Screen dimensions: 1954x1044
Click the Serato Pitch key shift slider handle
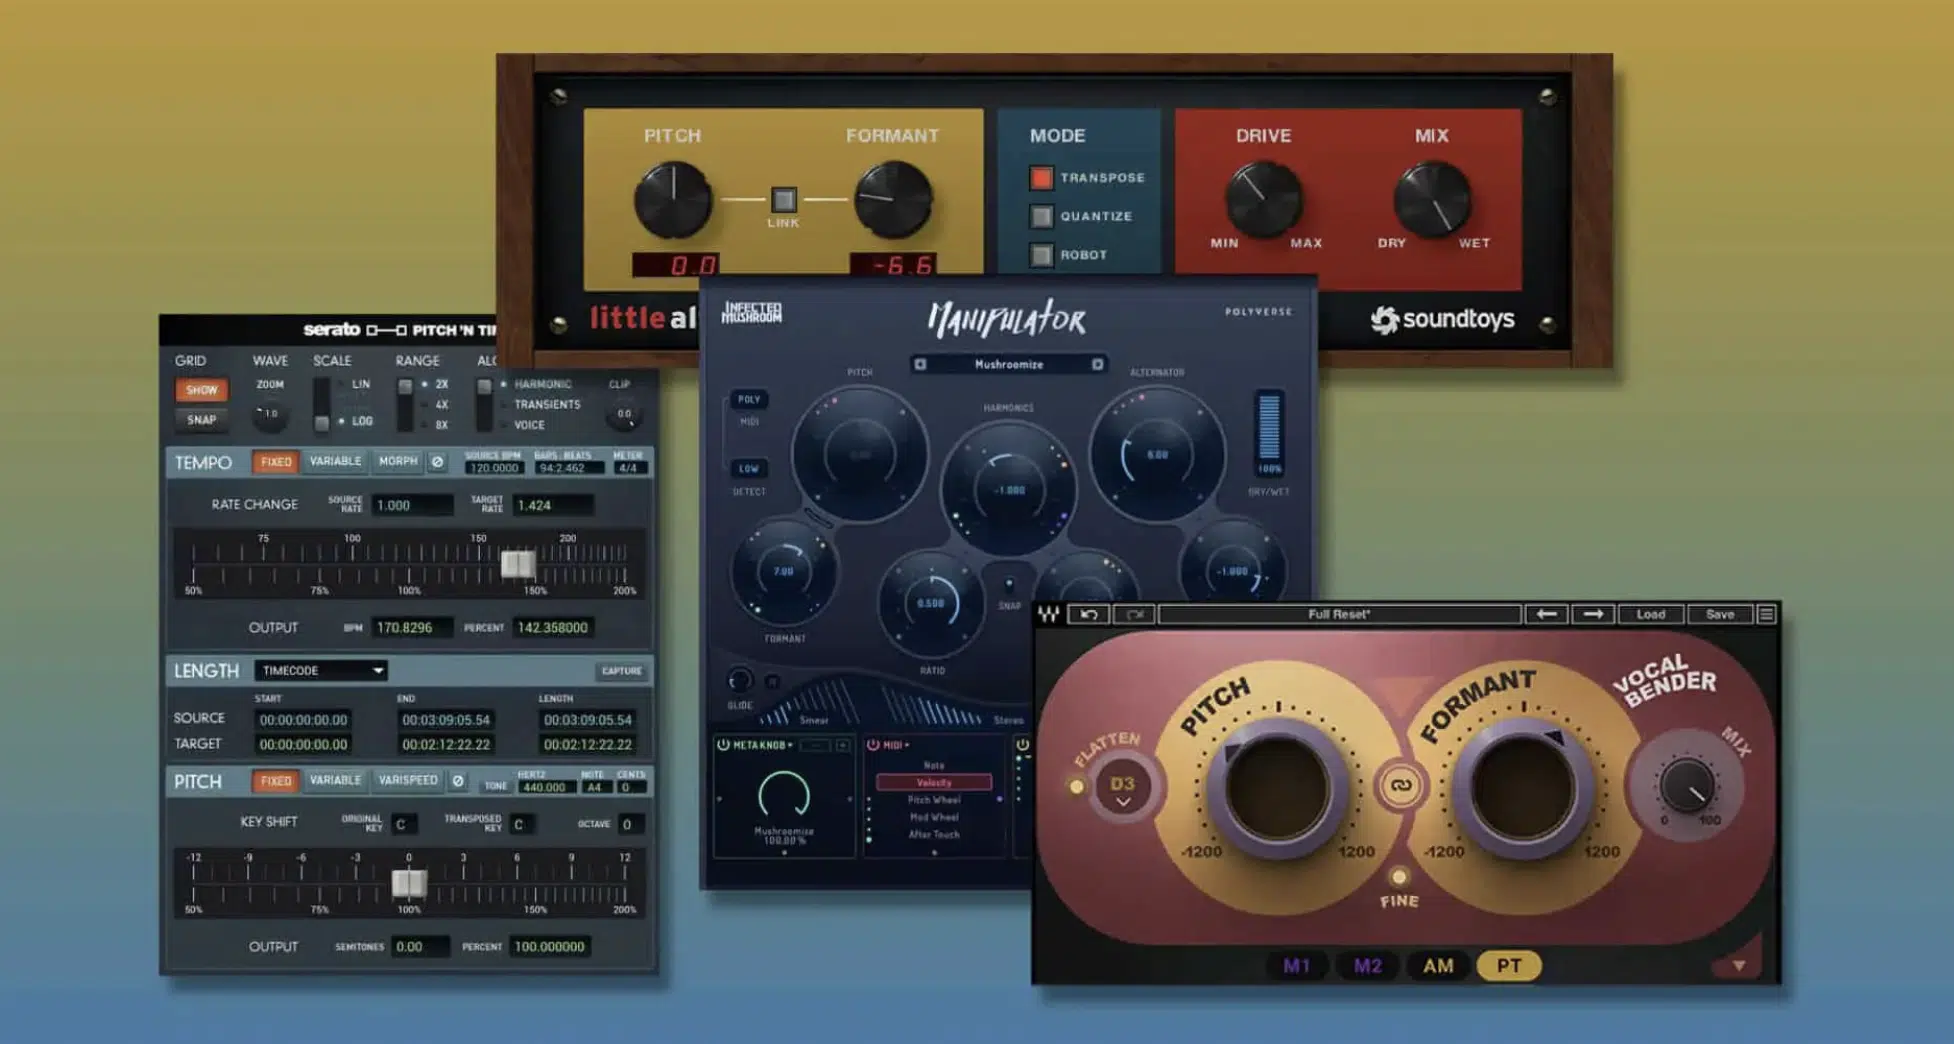(409, 883)
